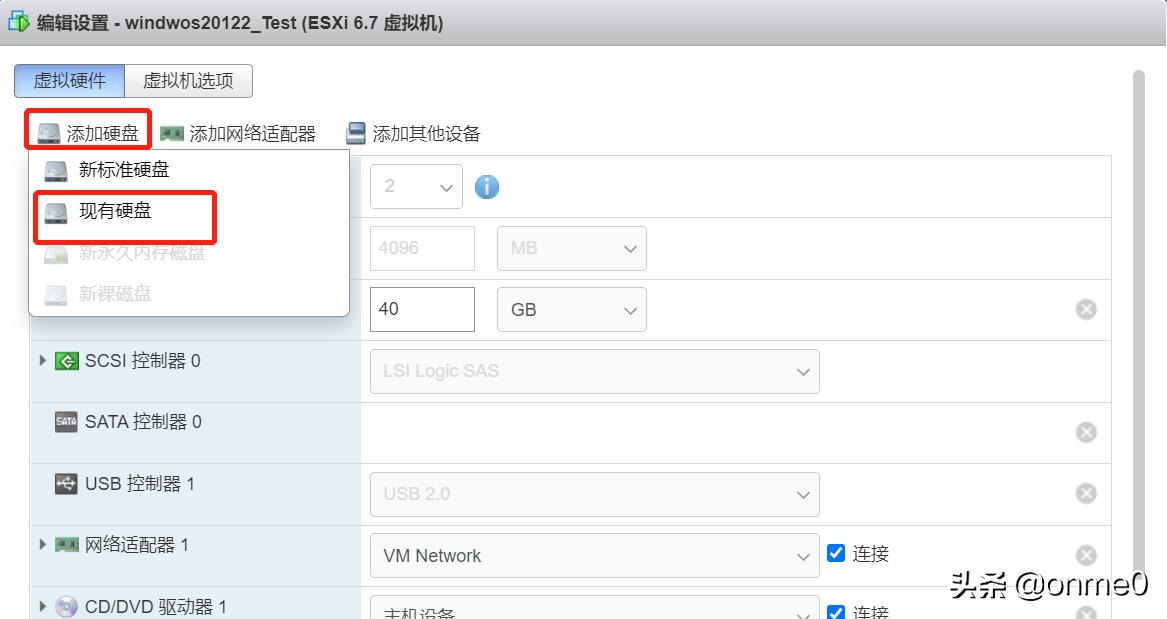
Task: Click the device icon in 添加其他设备
Action: 357,133
